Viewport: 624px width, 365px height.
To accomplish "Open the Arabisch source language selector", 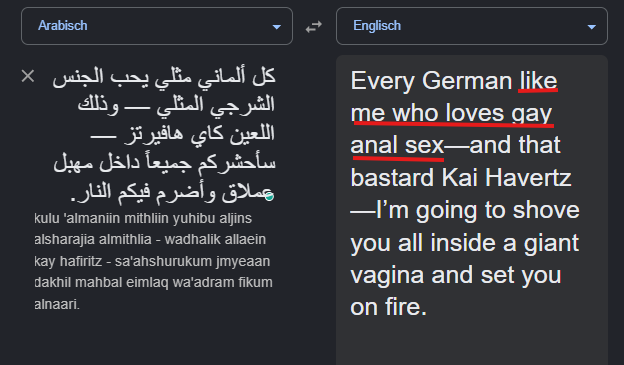I will (157, 26).
